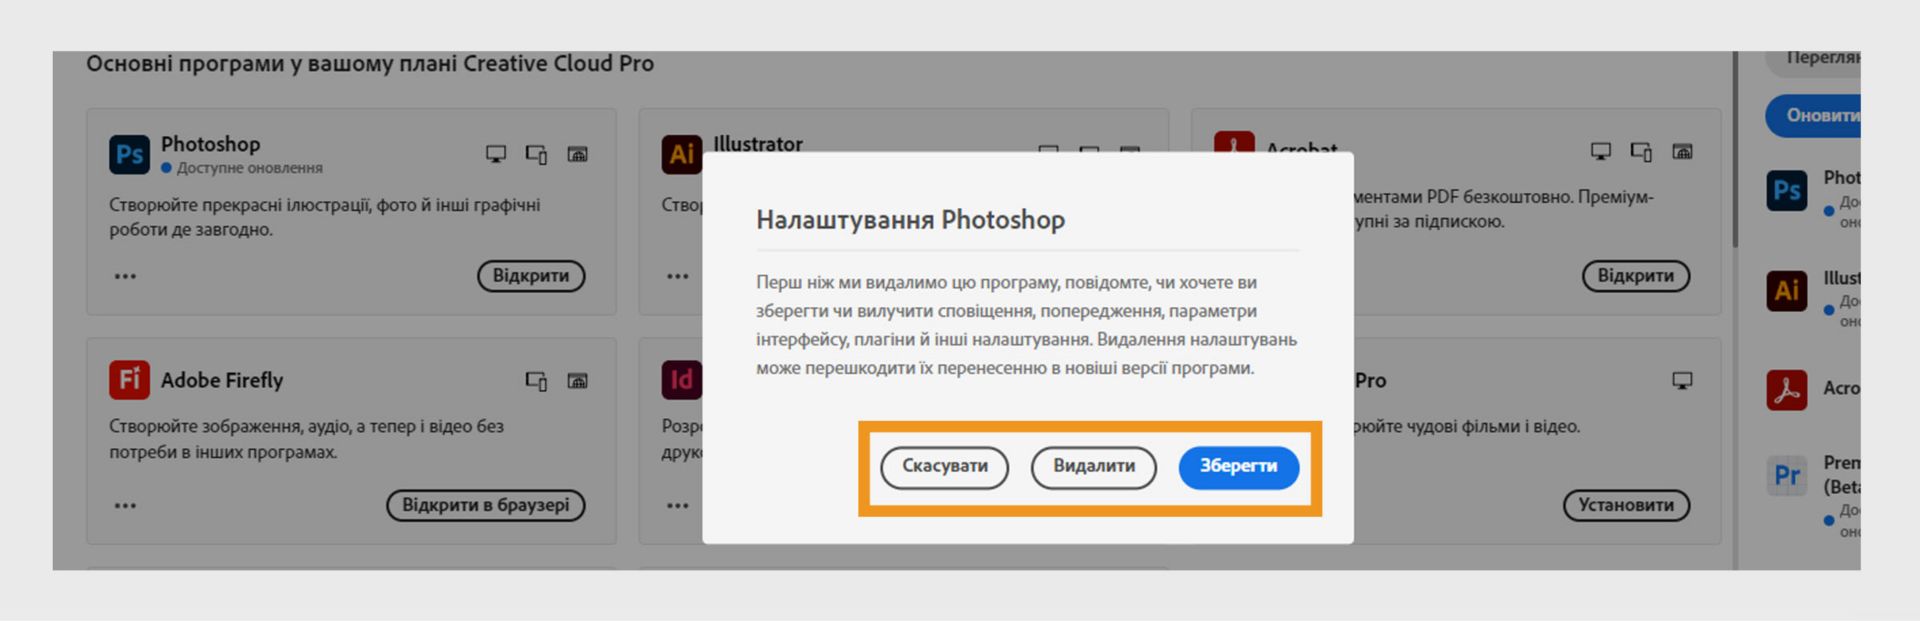Click the blue Зберегти button
Viewport: 1920px width, 621px height.
tap(1238, 467)
